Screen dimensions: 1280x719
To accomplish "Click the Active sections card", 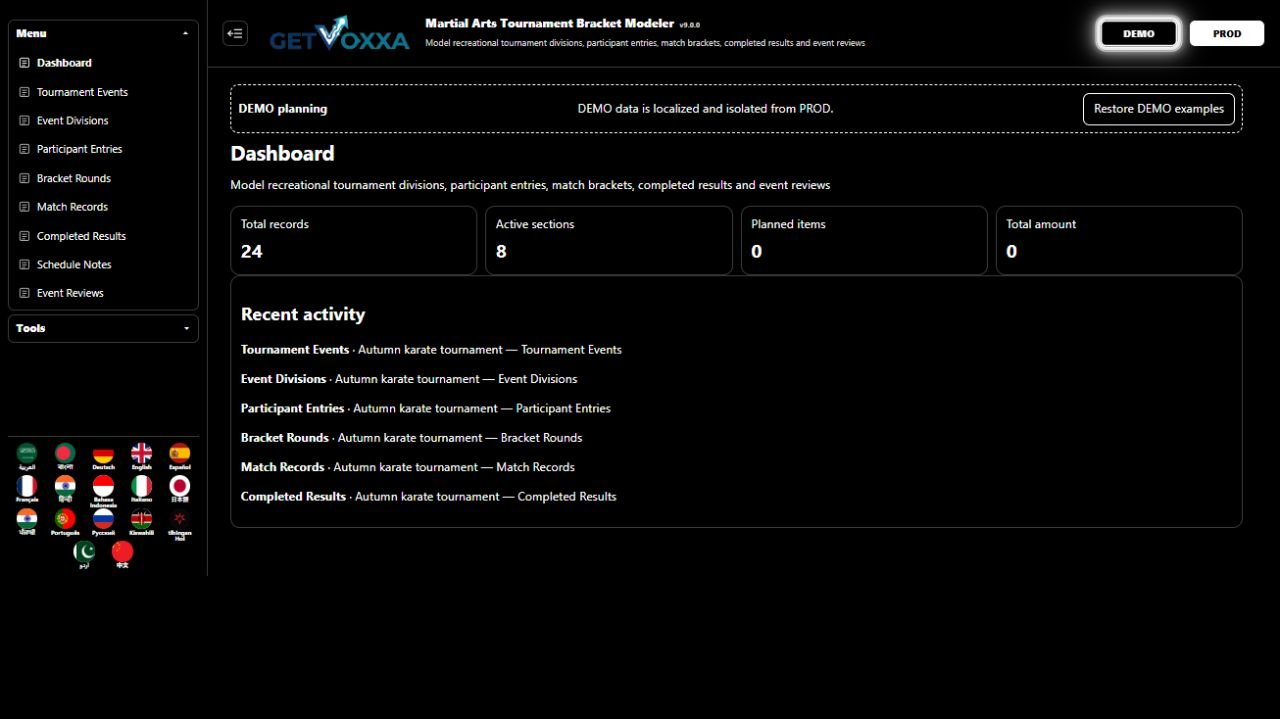I will coord(609,240).
